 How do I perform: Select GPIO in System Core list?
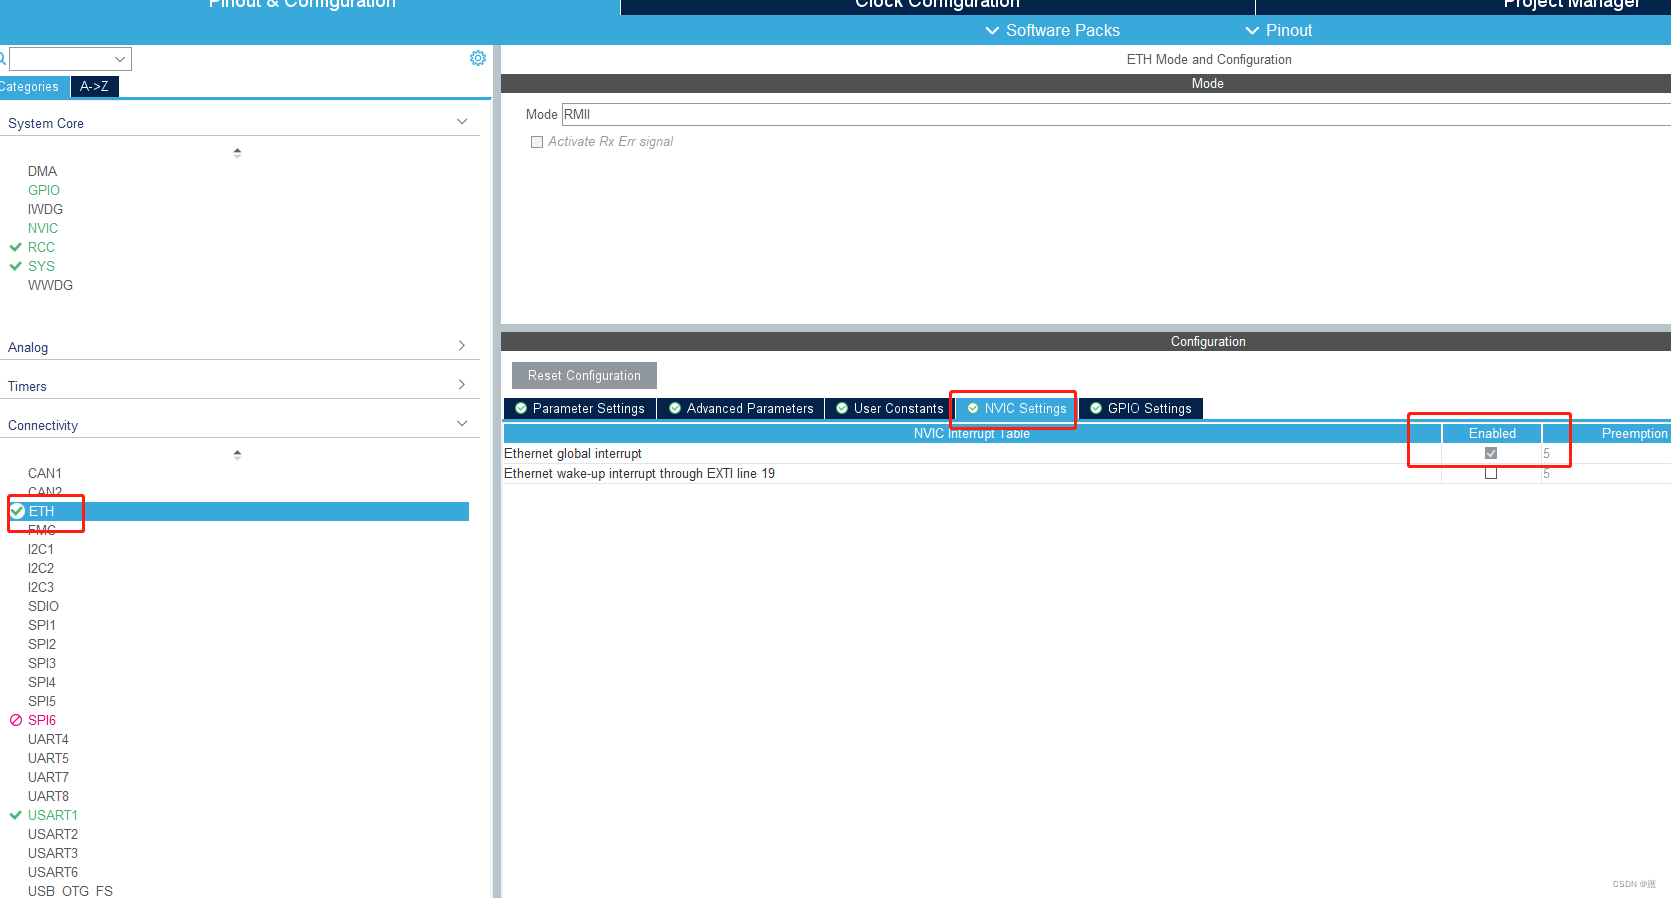(x=44, y=190)
